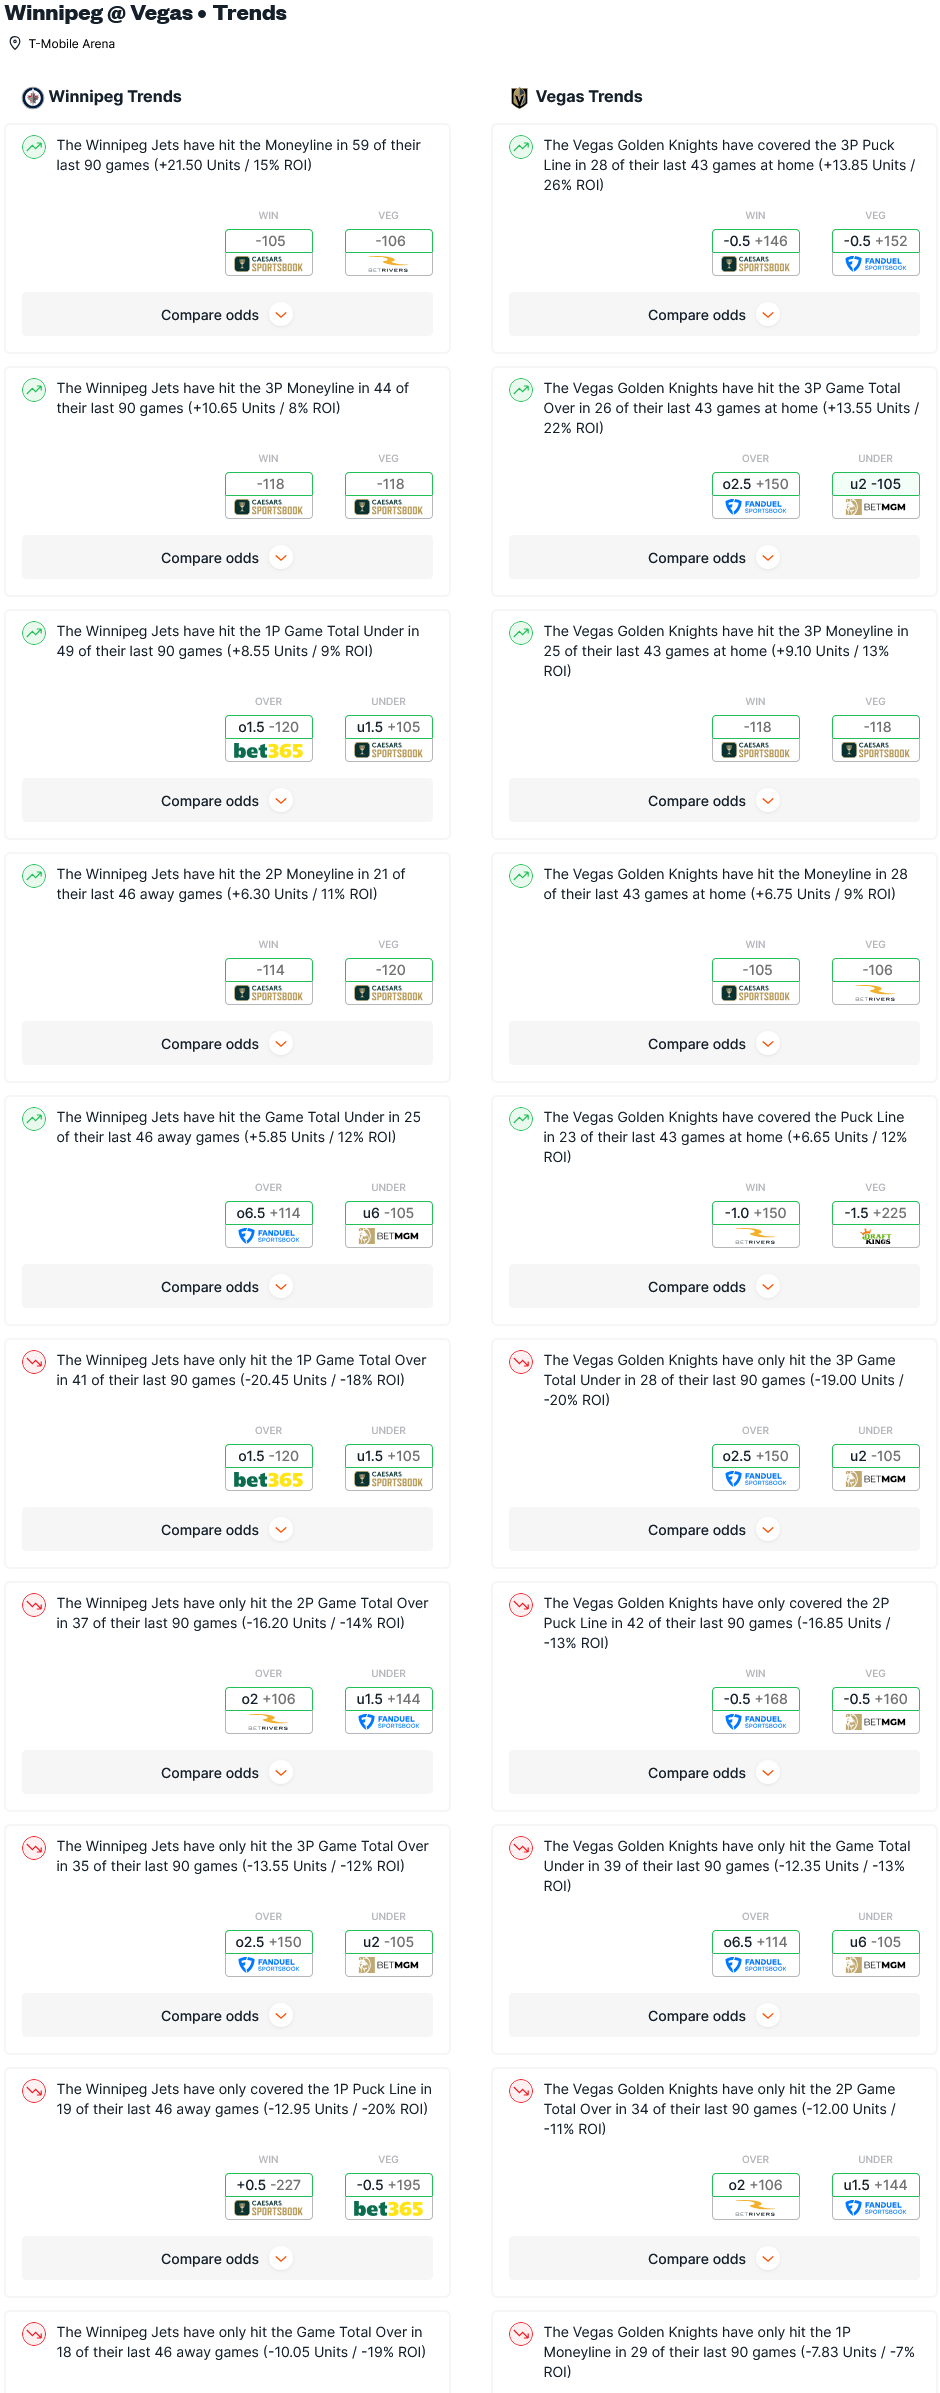Click the red downtrend icon beside Jets 1P Game Total Over
The image size is (940, 2393).
[x=34, y=1362]
